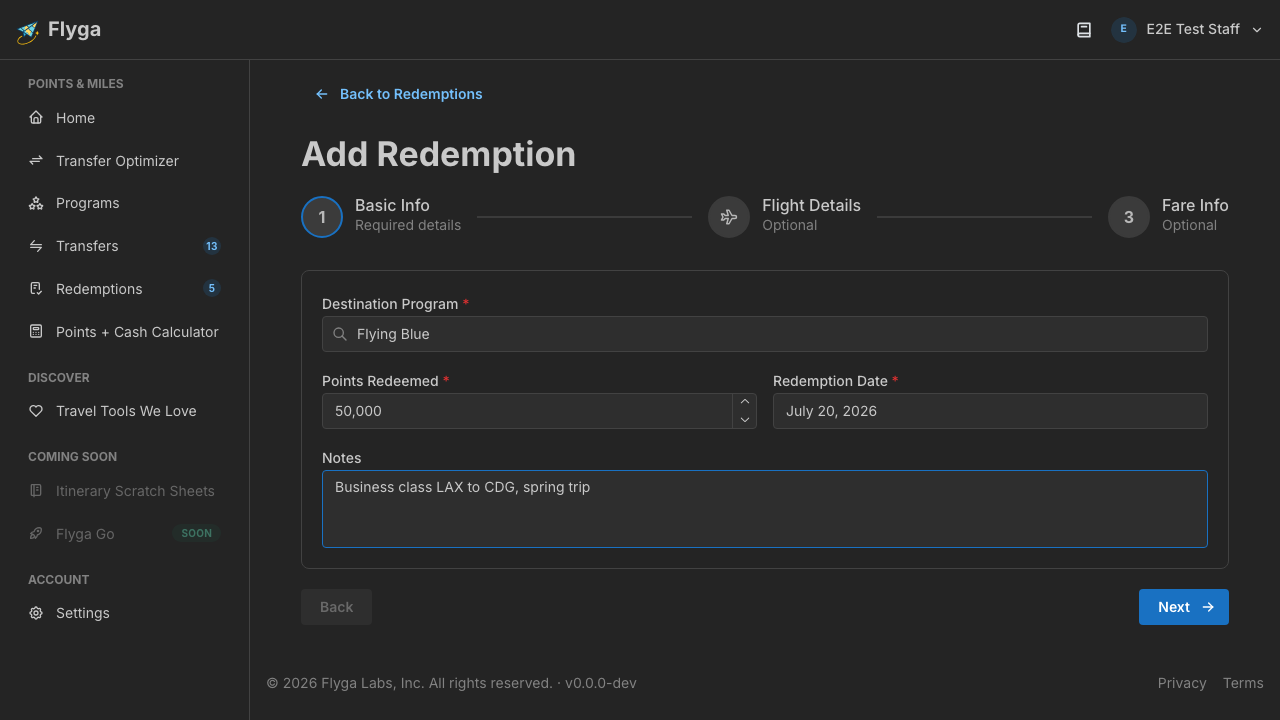Click inside the Notes text area
The image size is (1280, 720).
[x=765, y=509]
